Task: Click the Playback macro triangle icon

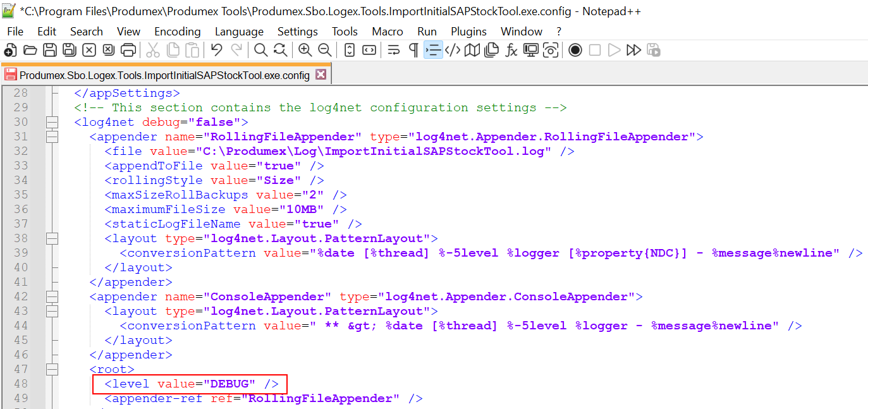Action: pyautogui.click(x=614, y=51)
